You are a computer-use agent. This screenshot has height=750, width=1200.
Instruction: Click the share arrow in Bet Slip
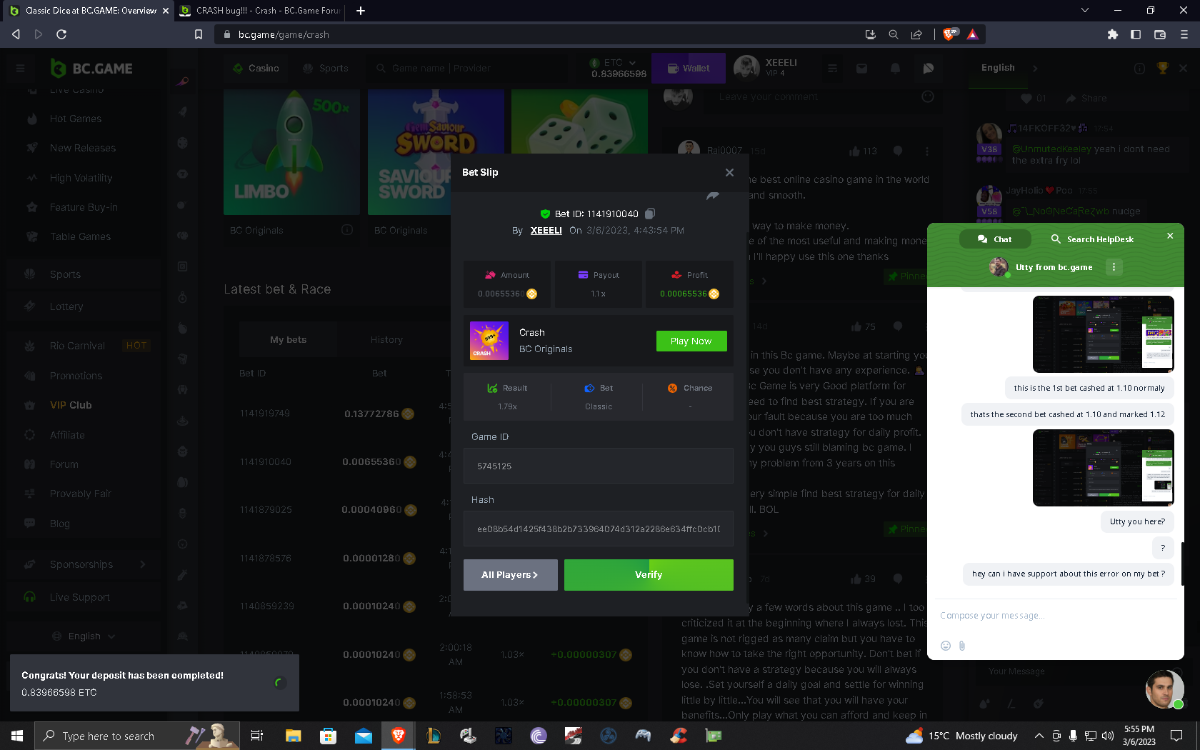pos(713,196)
